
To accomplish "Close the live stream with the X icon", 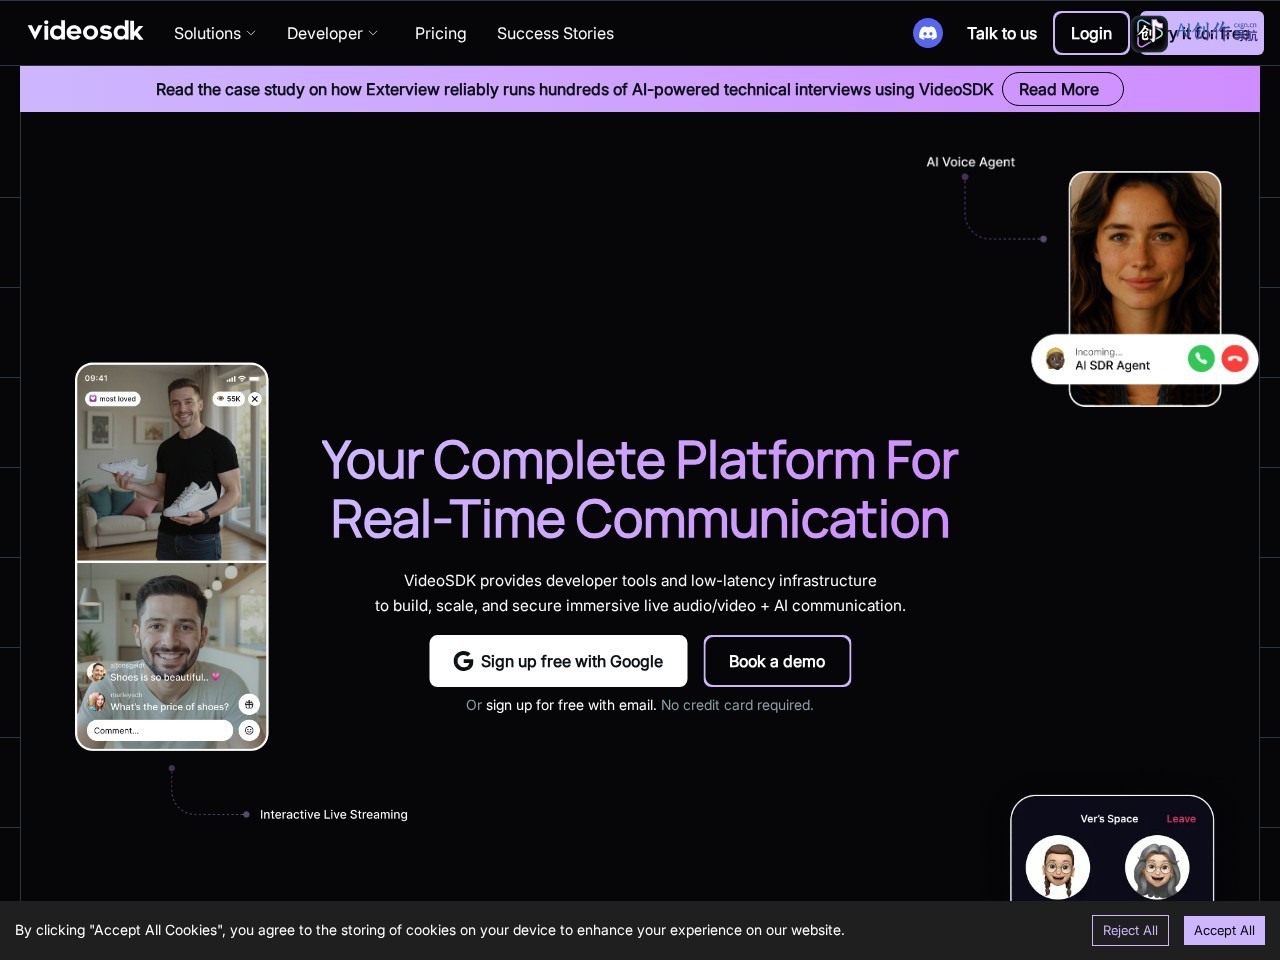I will click(x=255, y=399).
